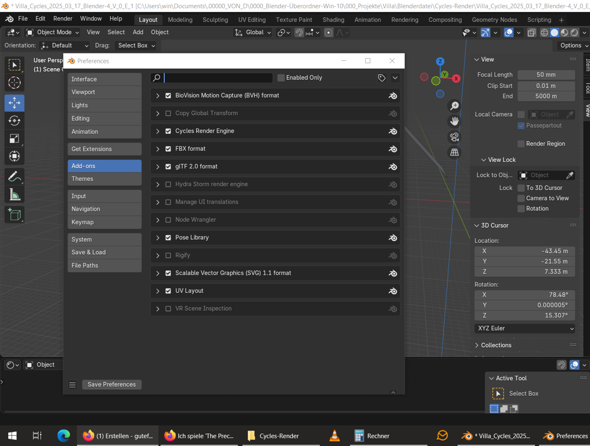The image size is (590, 446).
Task: Click the add-on tag filter icon
Action: [x=382, y=78]
